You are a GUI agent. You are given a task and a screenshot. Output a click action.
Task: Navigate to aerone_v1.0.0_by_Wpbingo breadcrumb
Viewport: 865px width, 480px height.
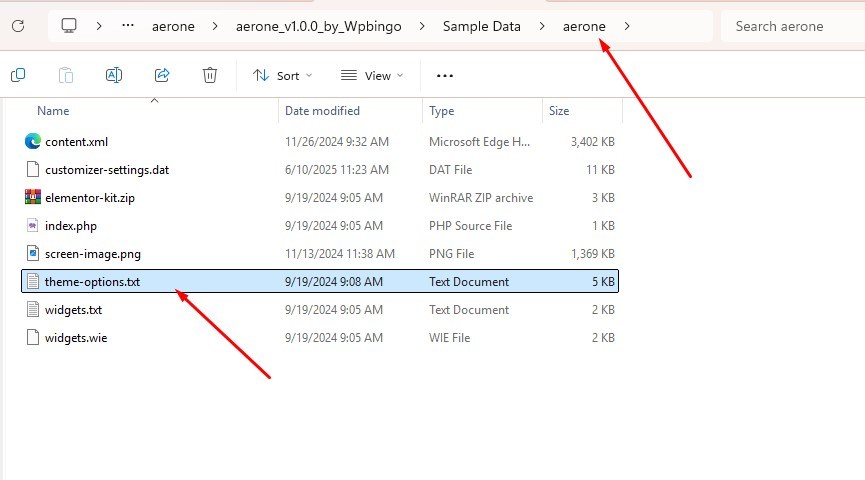tap(319, 26)
